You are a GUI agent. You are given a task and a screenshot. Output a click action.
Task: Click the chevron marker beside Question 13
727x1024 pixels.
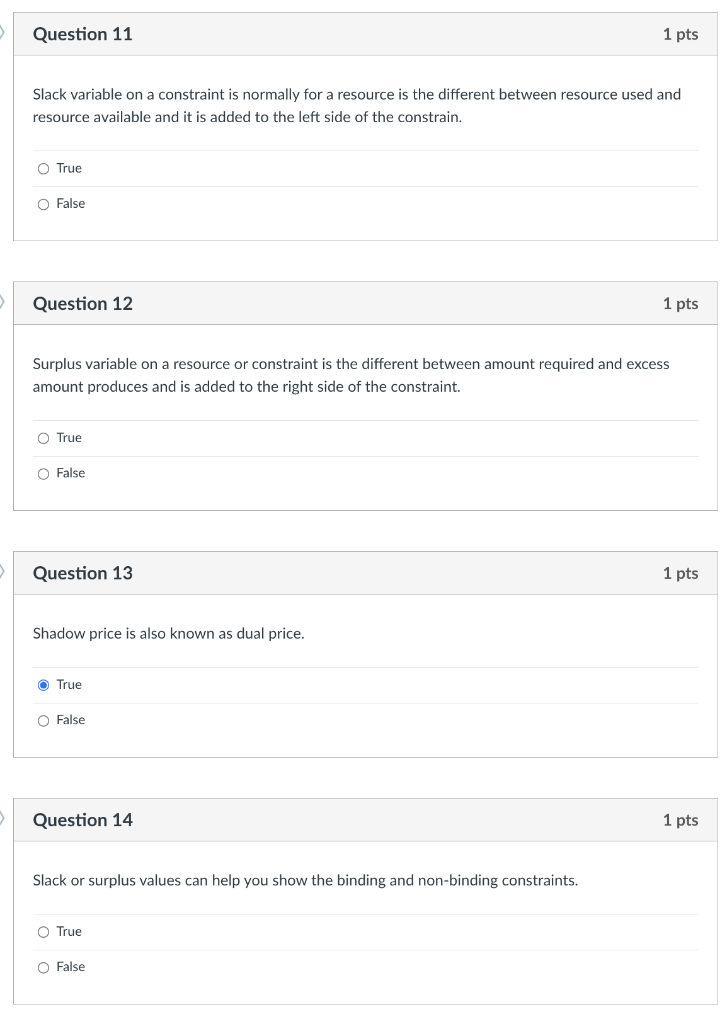click(3, 571)
